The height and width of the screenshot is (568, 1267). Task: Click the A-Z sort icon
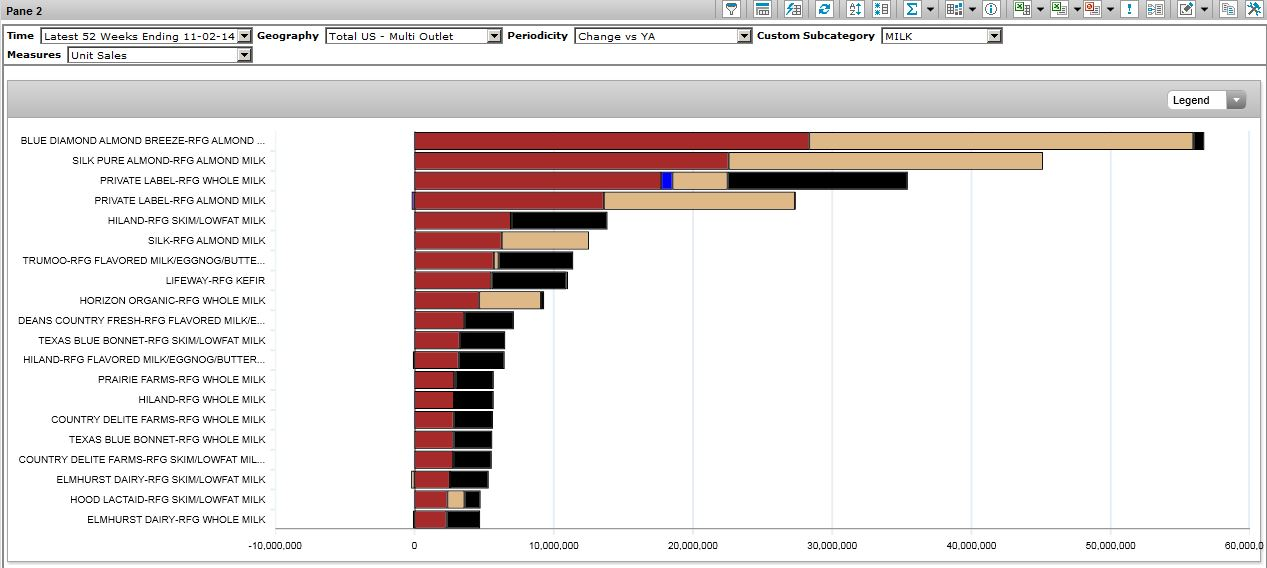point(855,9)
